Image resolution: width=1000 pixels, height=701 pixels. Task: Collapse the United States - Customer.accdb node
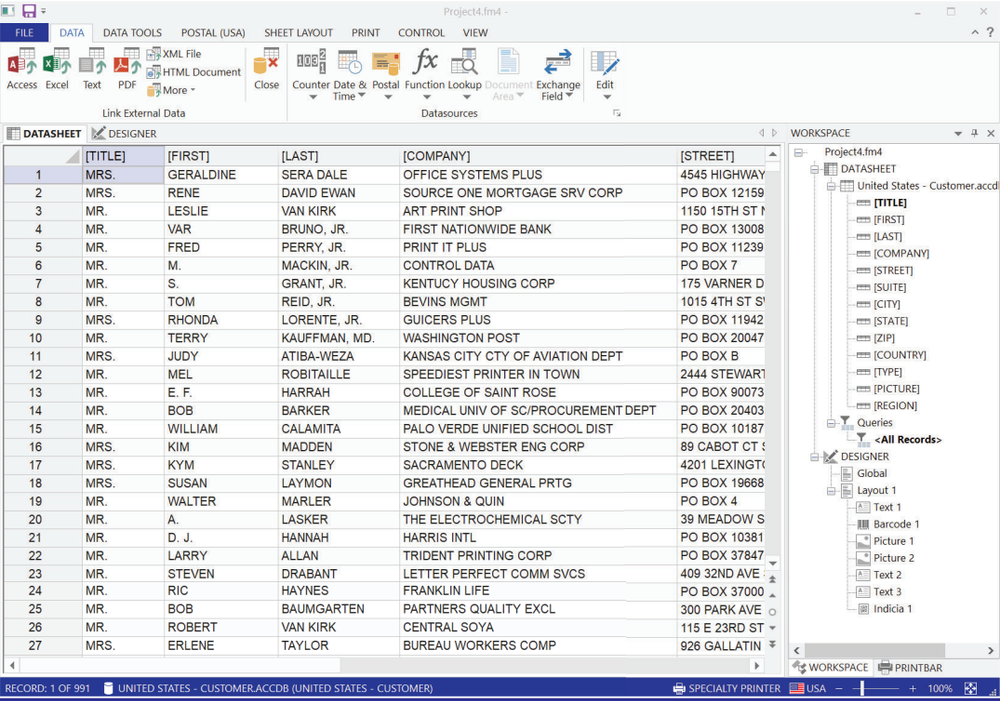pos(832,186)
